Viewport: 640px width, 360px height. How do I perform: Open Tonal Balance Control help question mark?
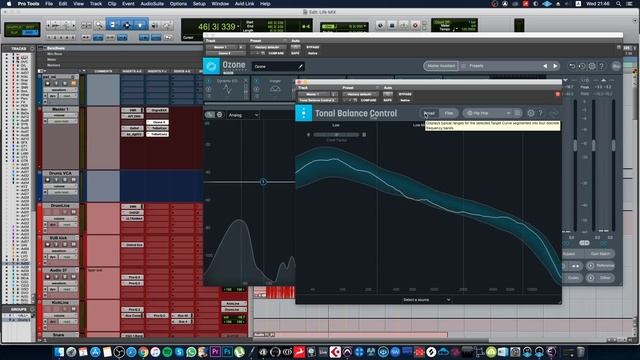coord(540,113)
